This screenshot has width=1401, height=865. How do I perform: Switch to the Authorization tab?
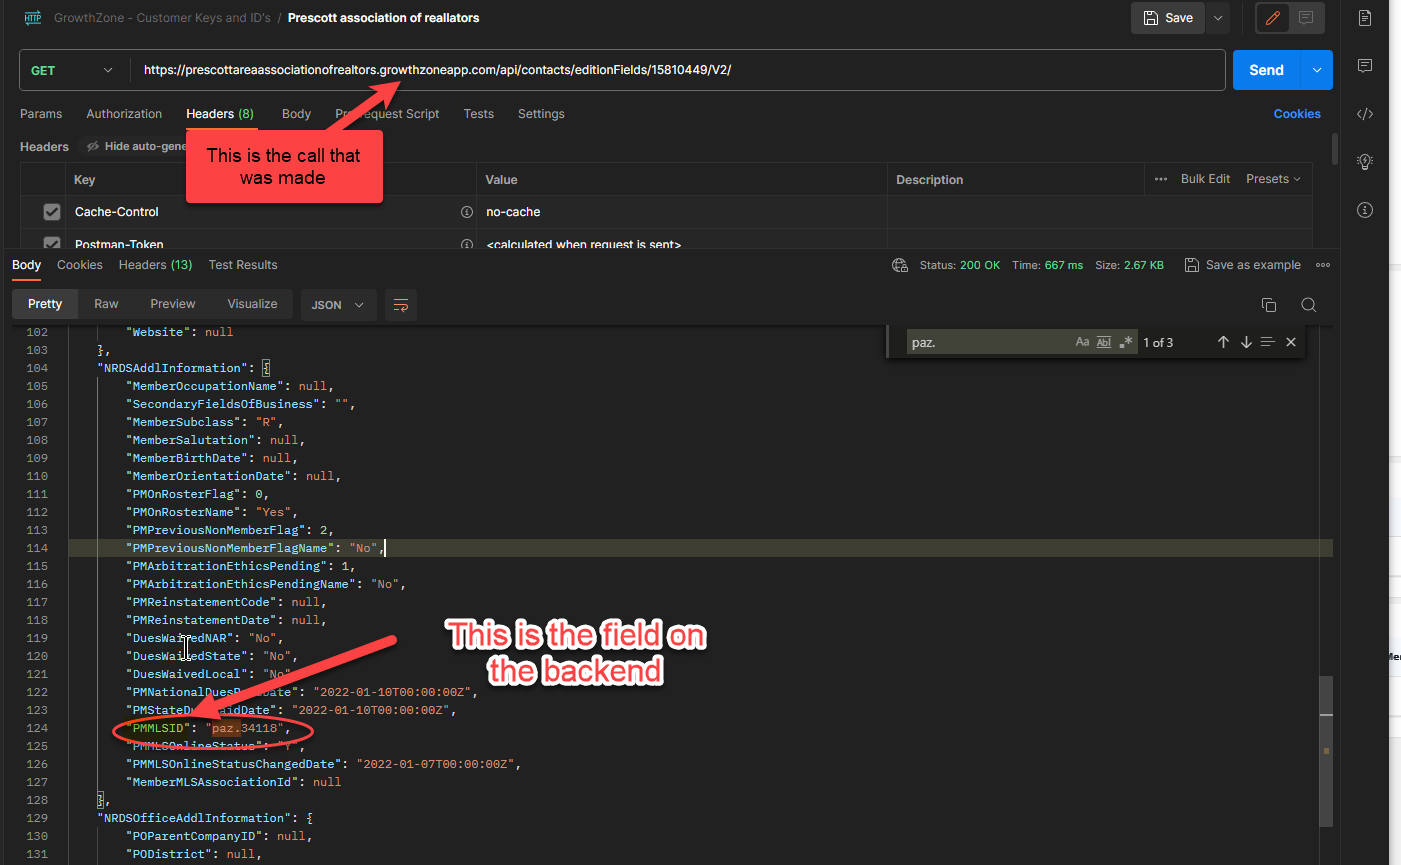point(124,114)
